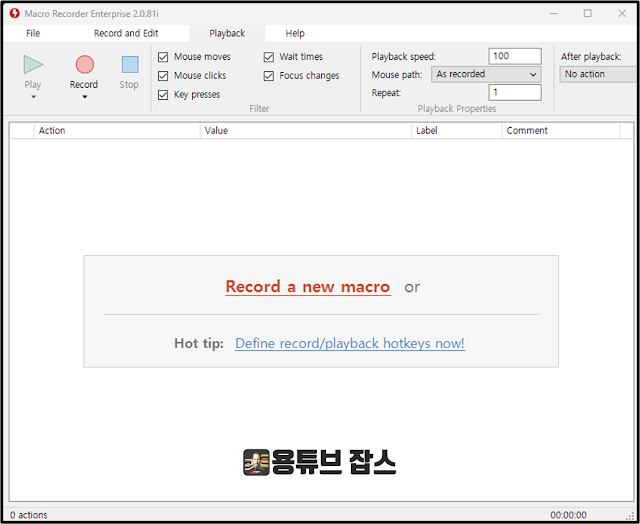The width and height of the screenshot is (640, 524).
Task: Start recording with the red Record icon
Action: click(x=84, y=64)
